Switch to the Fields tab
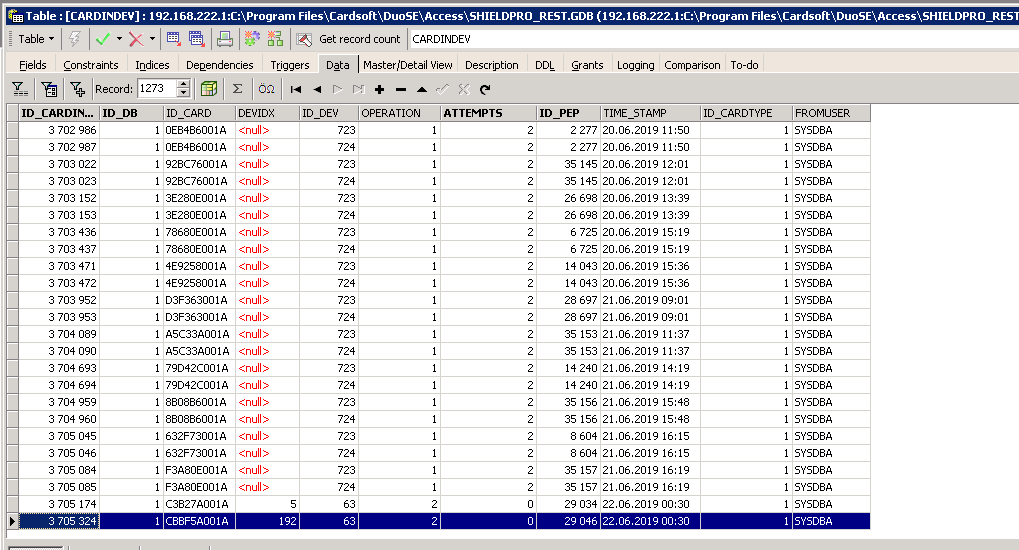Viewport: 1019px width, 550px height. coord(33,65)
